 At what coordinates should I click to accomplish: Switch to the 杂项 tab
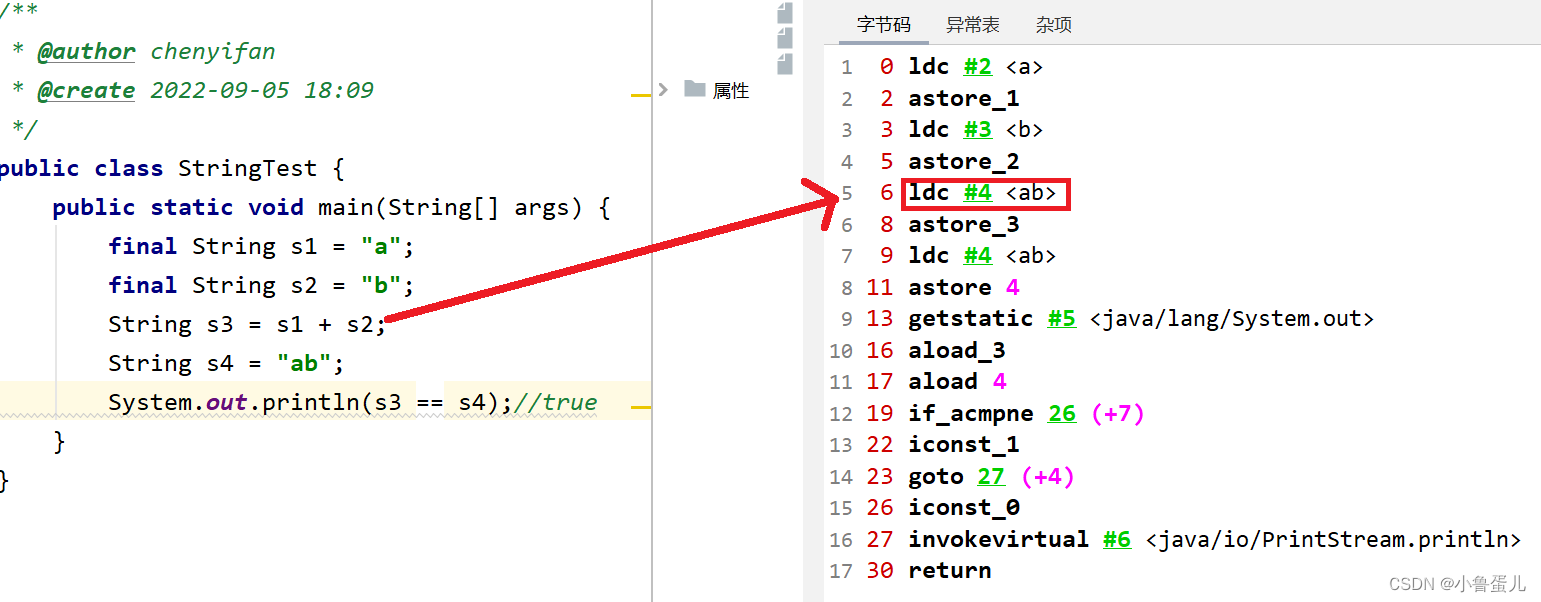click(1053, 24)
